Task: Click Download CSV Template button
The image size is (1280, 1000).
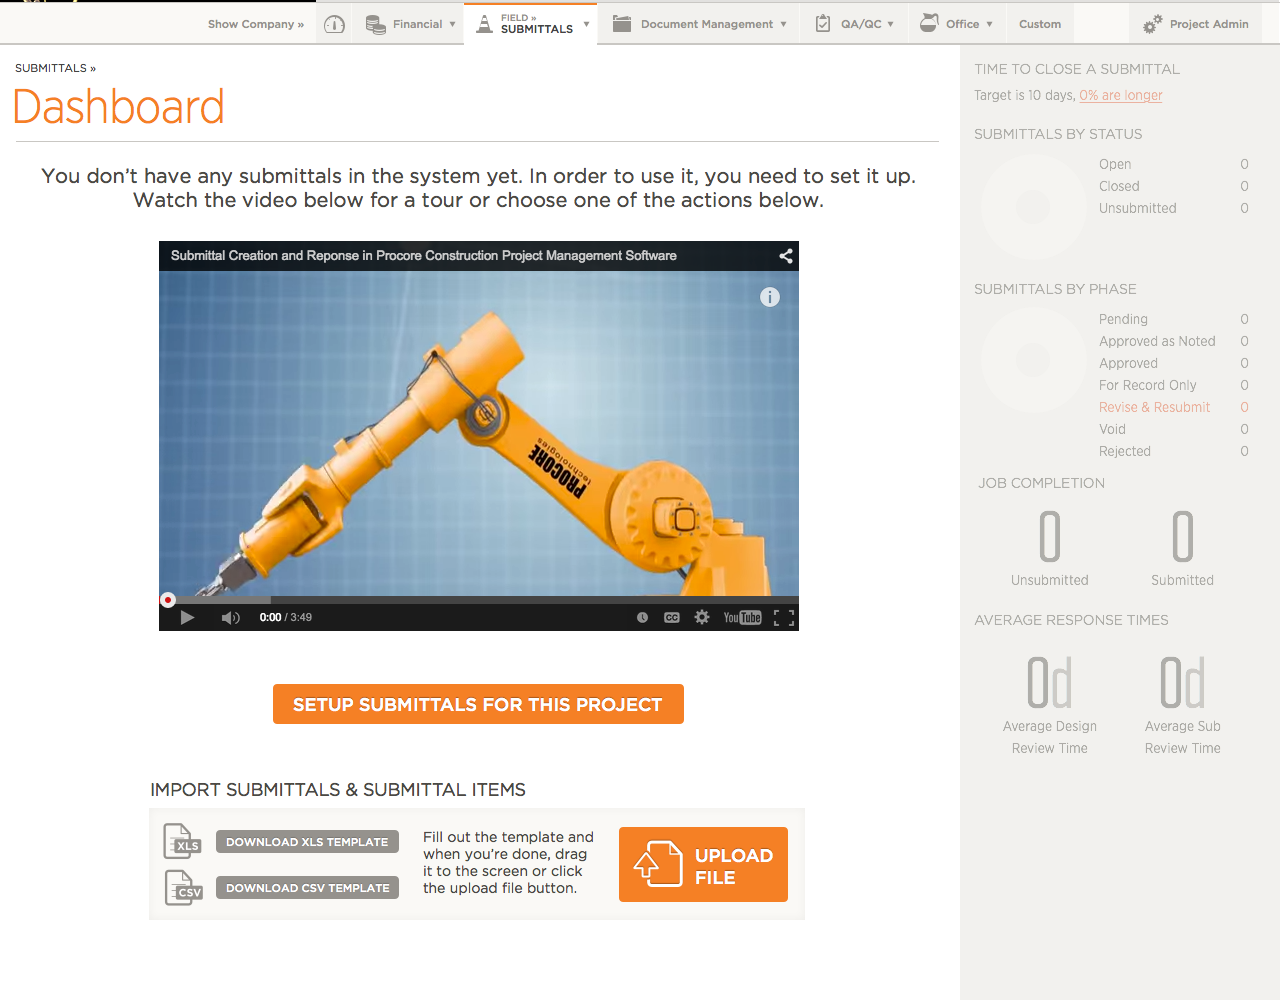Action: coord(307,888)
